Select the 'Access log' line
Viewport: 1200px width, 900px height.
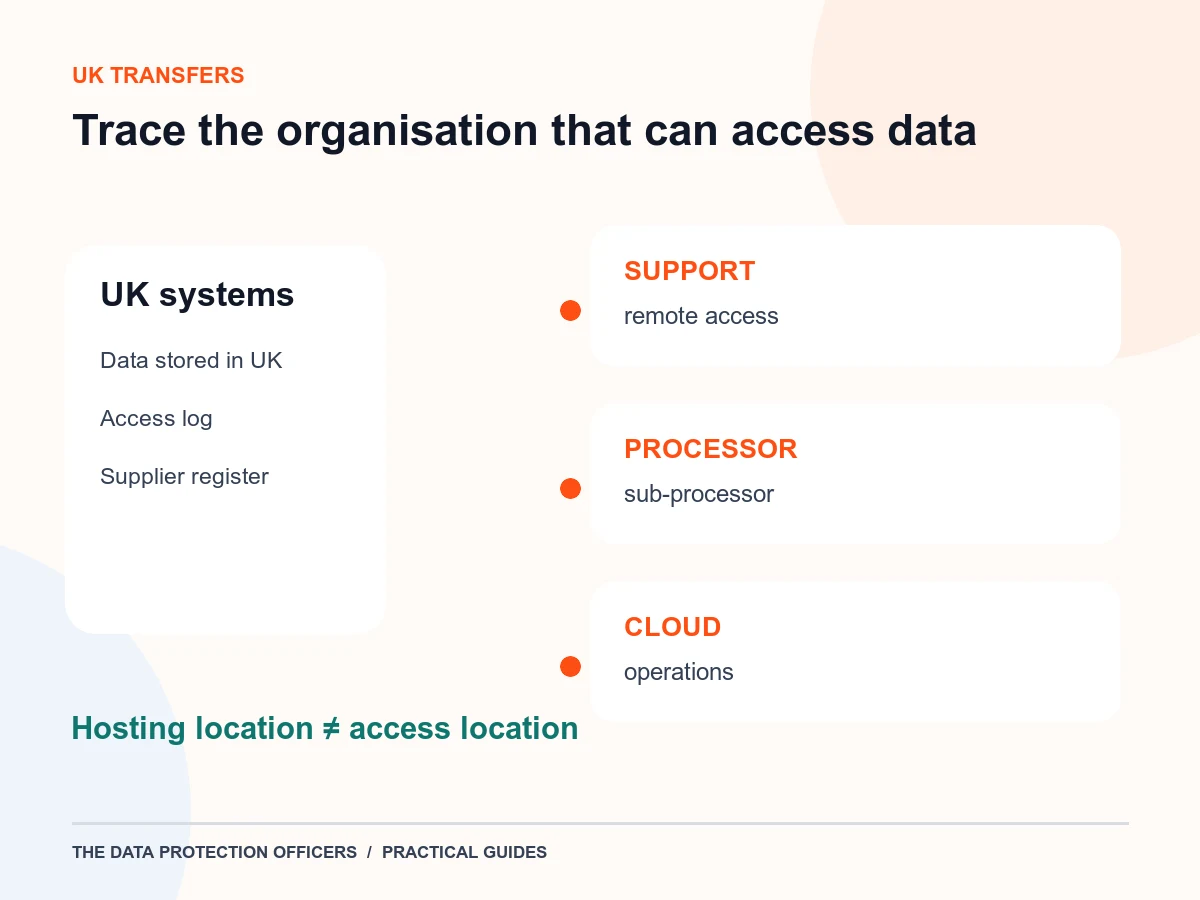(x=156, y=419)
